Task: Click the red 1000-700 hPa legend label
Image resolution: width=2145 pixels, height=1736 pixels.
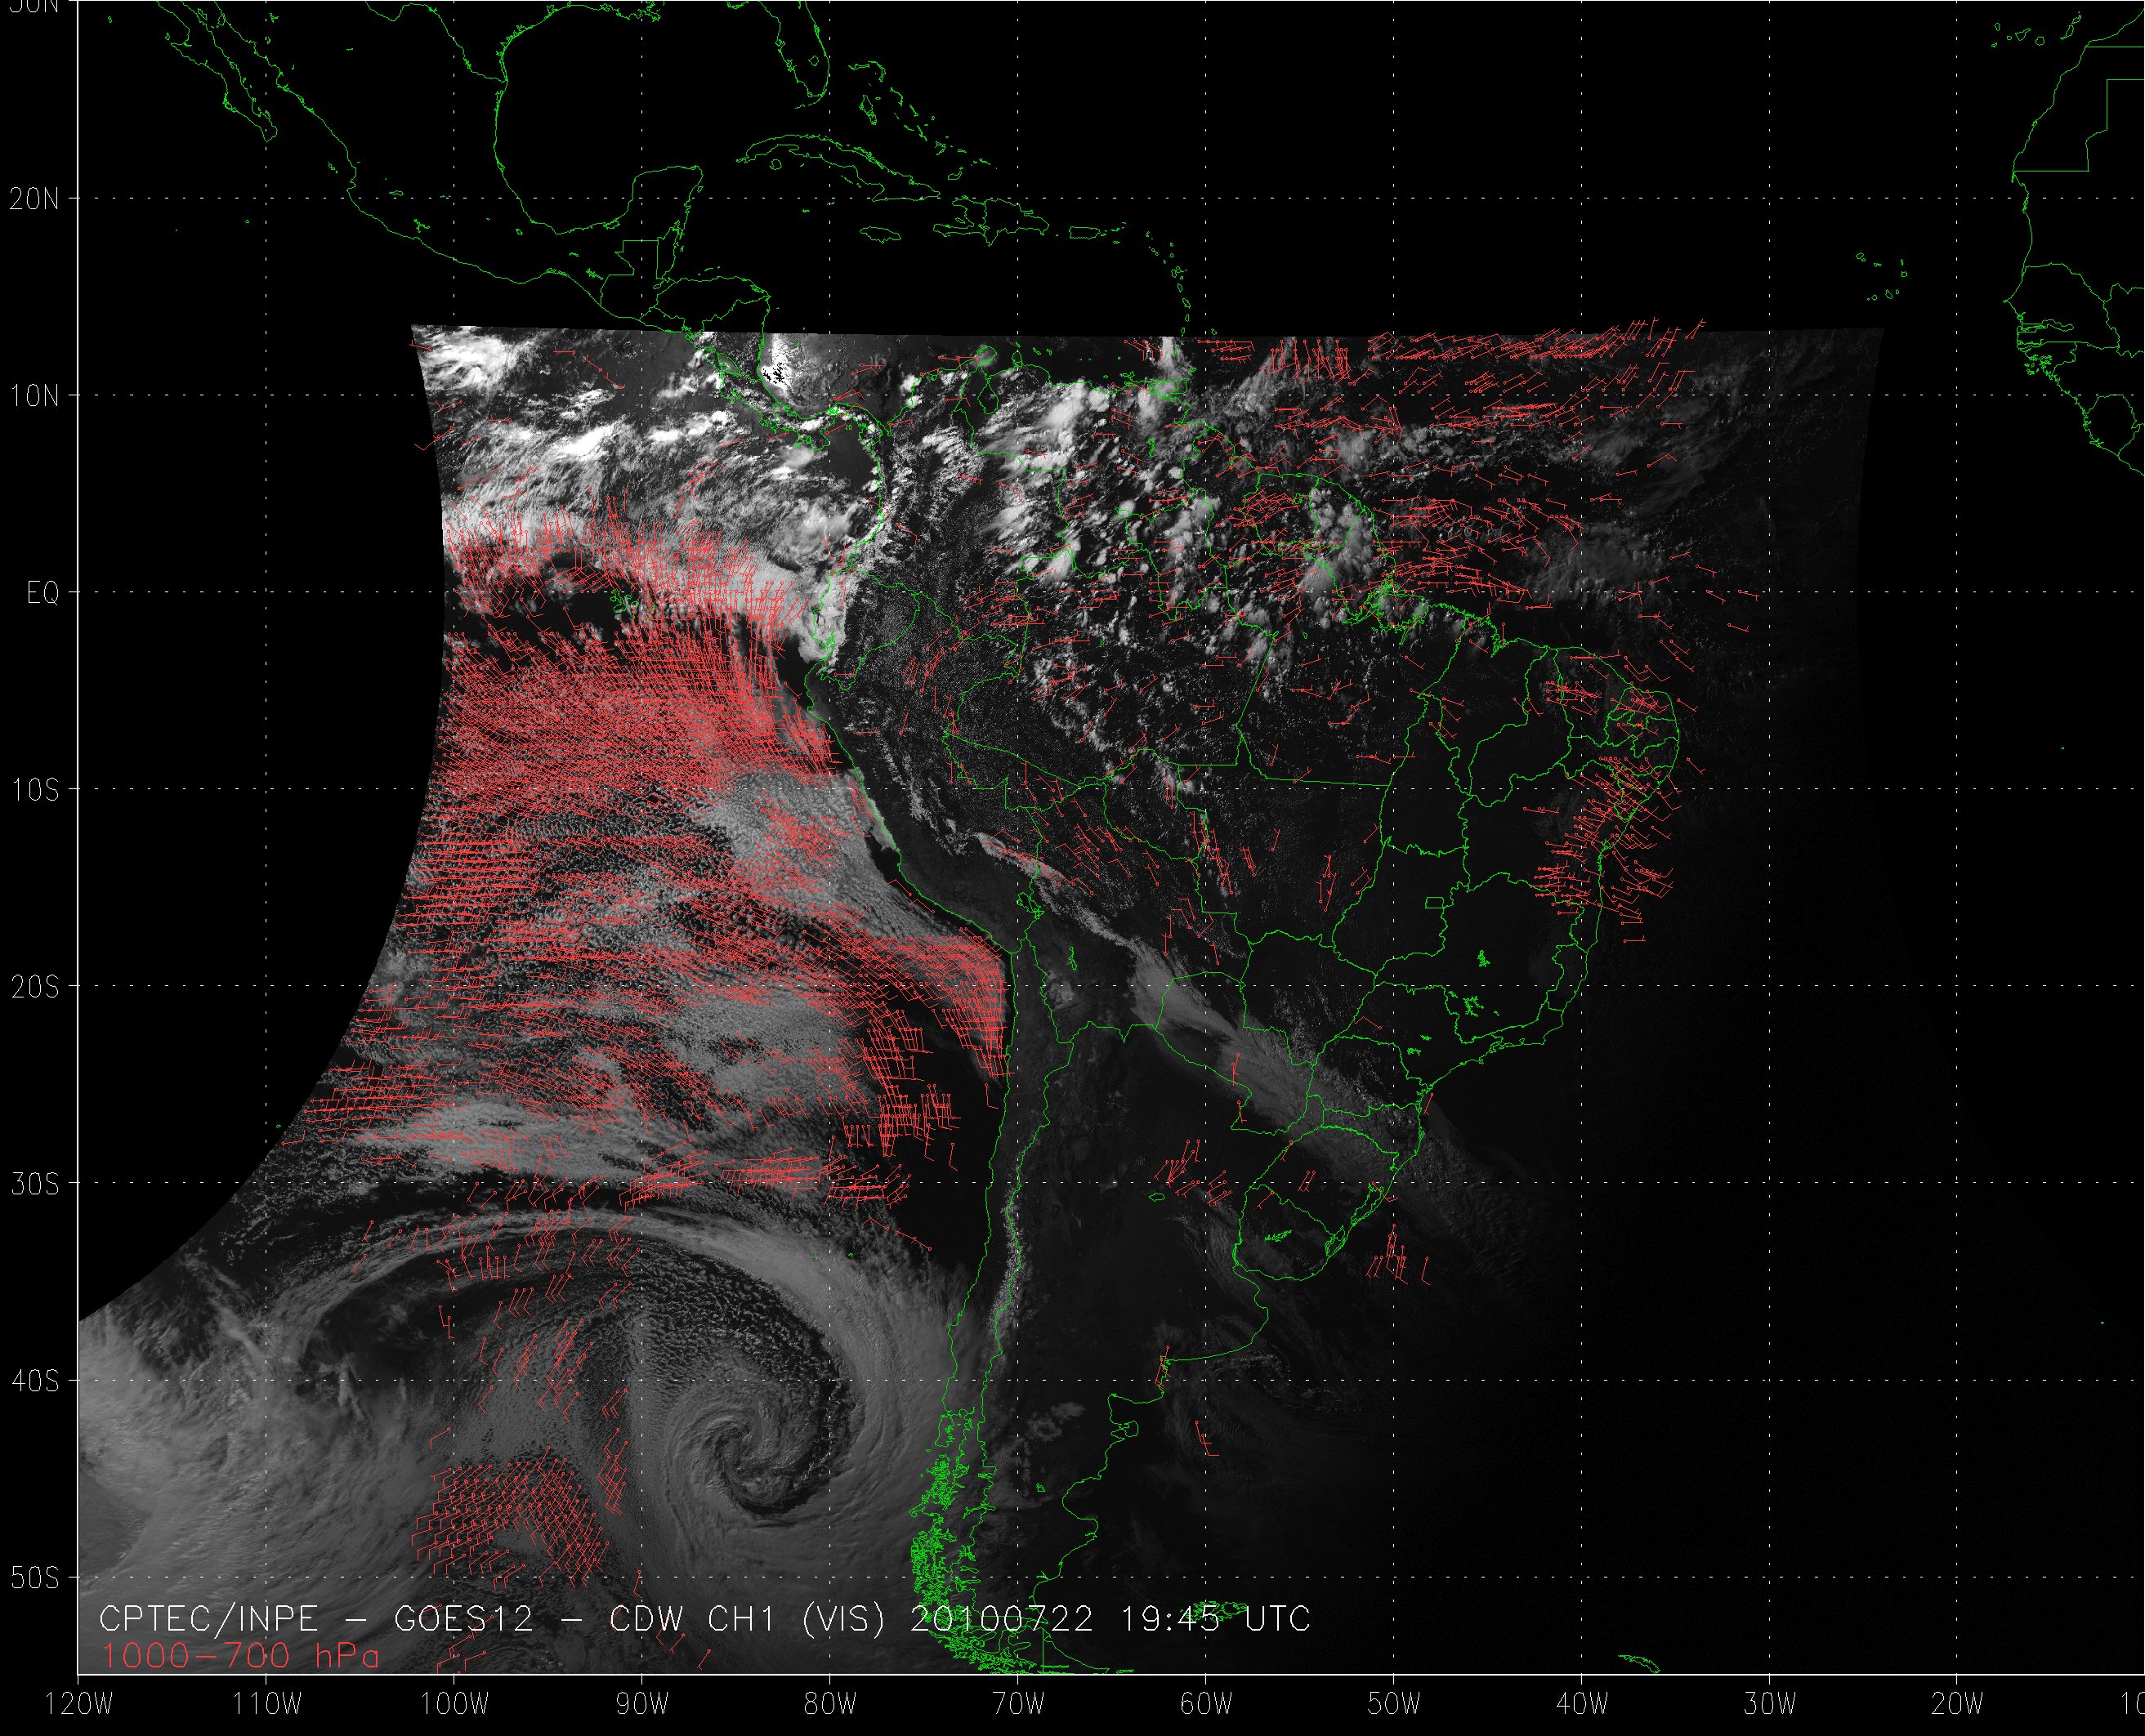Action: 240,1657
